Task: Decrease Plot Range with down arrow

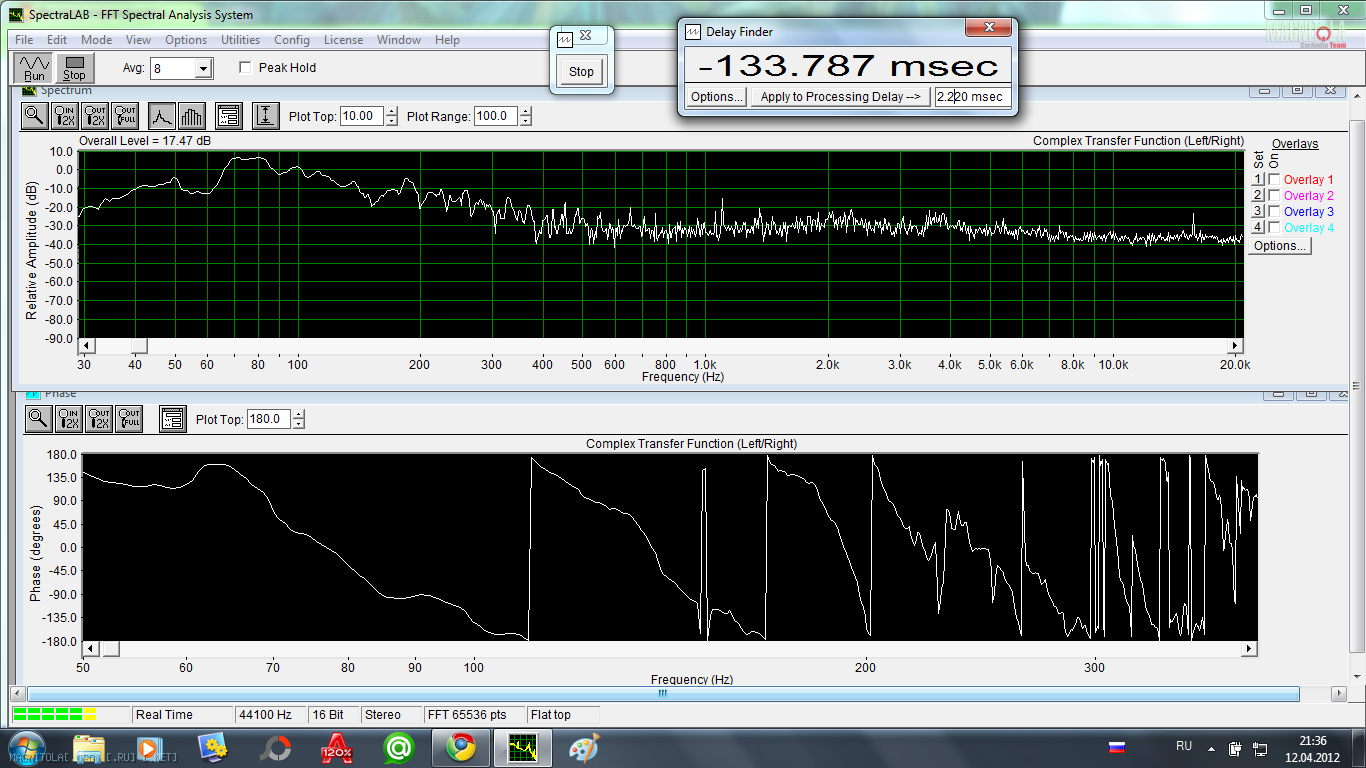Action: pos(525,121)
